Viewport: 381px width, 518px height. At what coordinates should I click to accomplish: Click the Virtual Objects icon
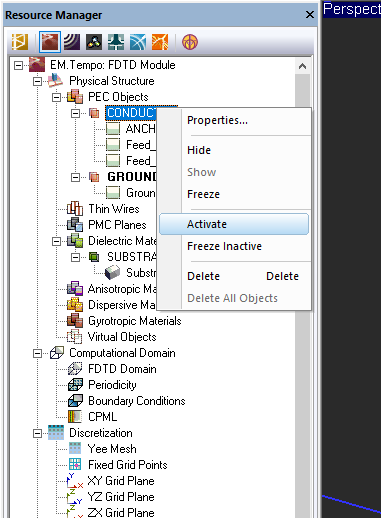point(75,337)
